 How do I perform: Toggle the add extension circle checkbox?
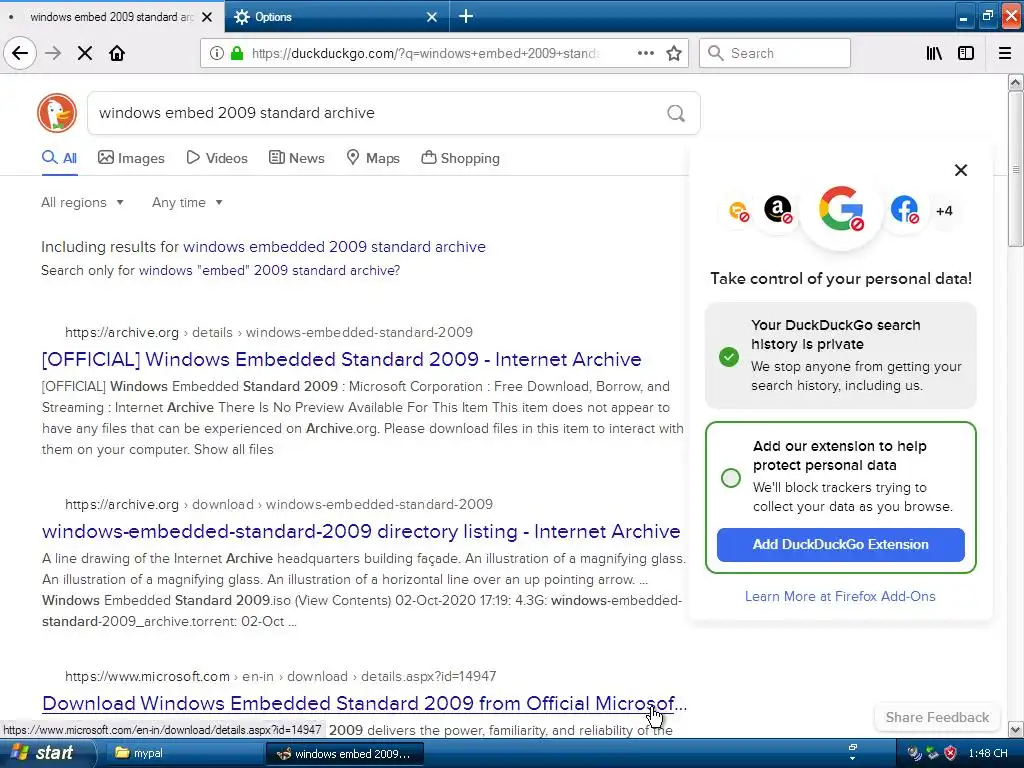pos(731,477)
